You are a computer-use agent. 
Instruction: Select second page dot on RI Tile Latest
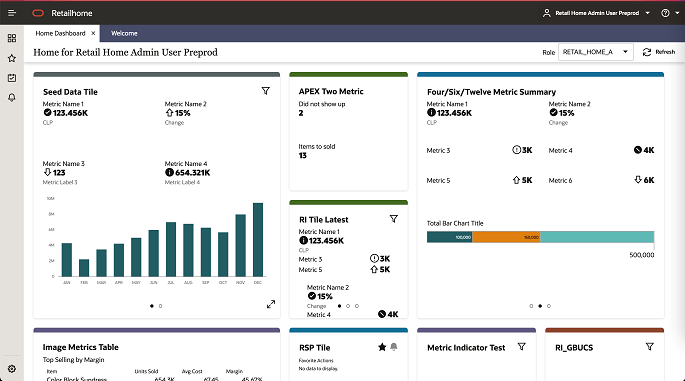(348, 306)
